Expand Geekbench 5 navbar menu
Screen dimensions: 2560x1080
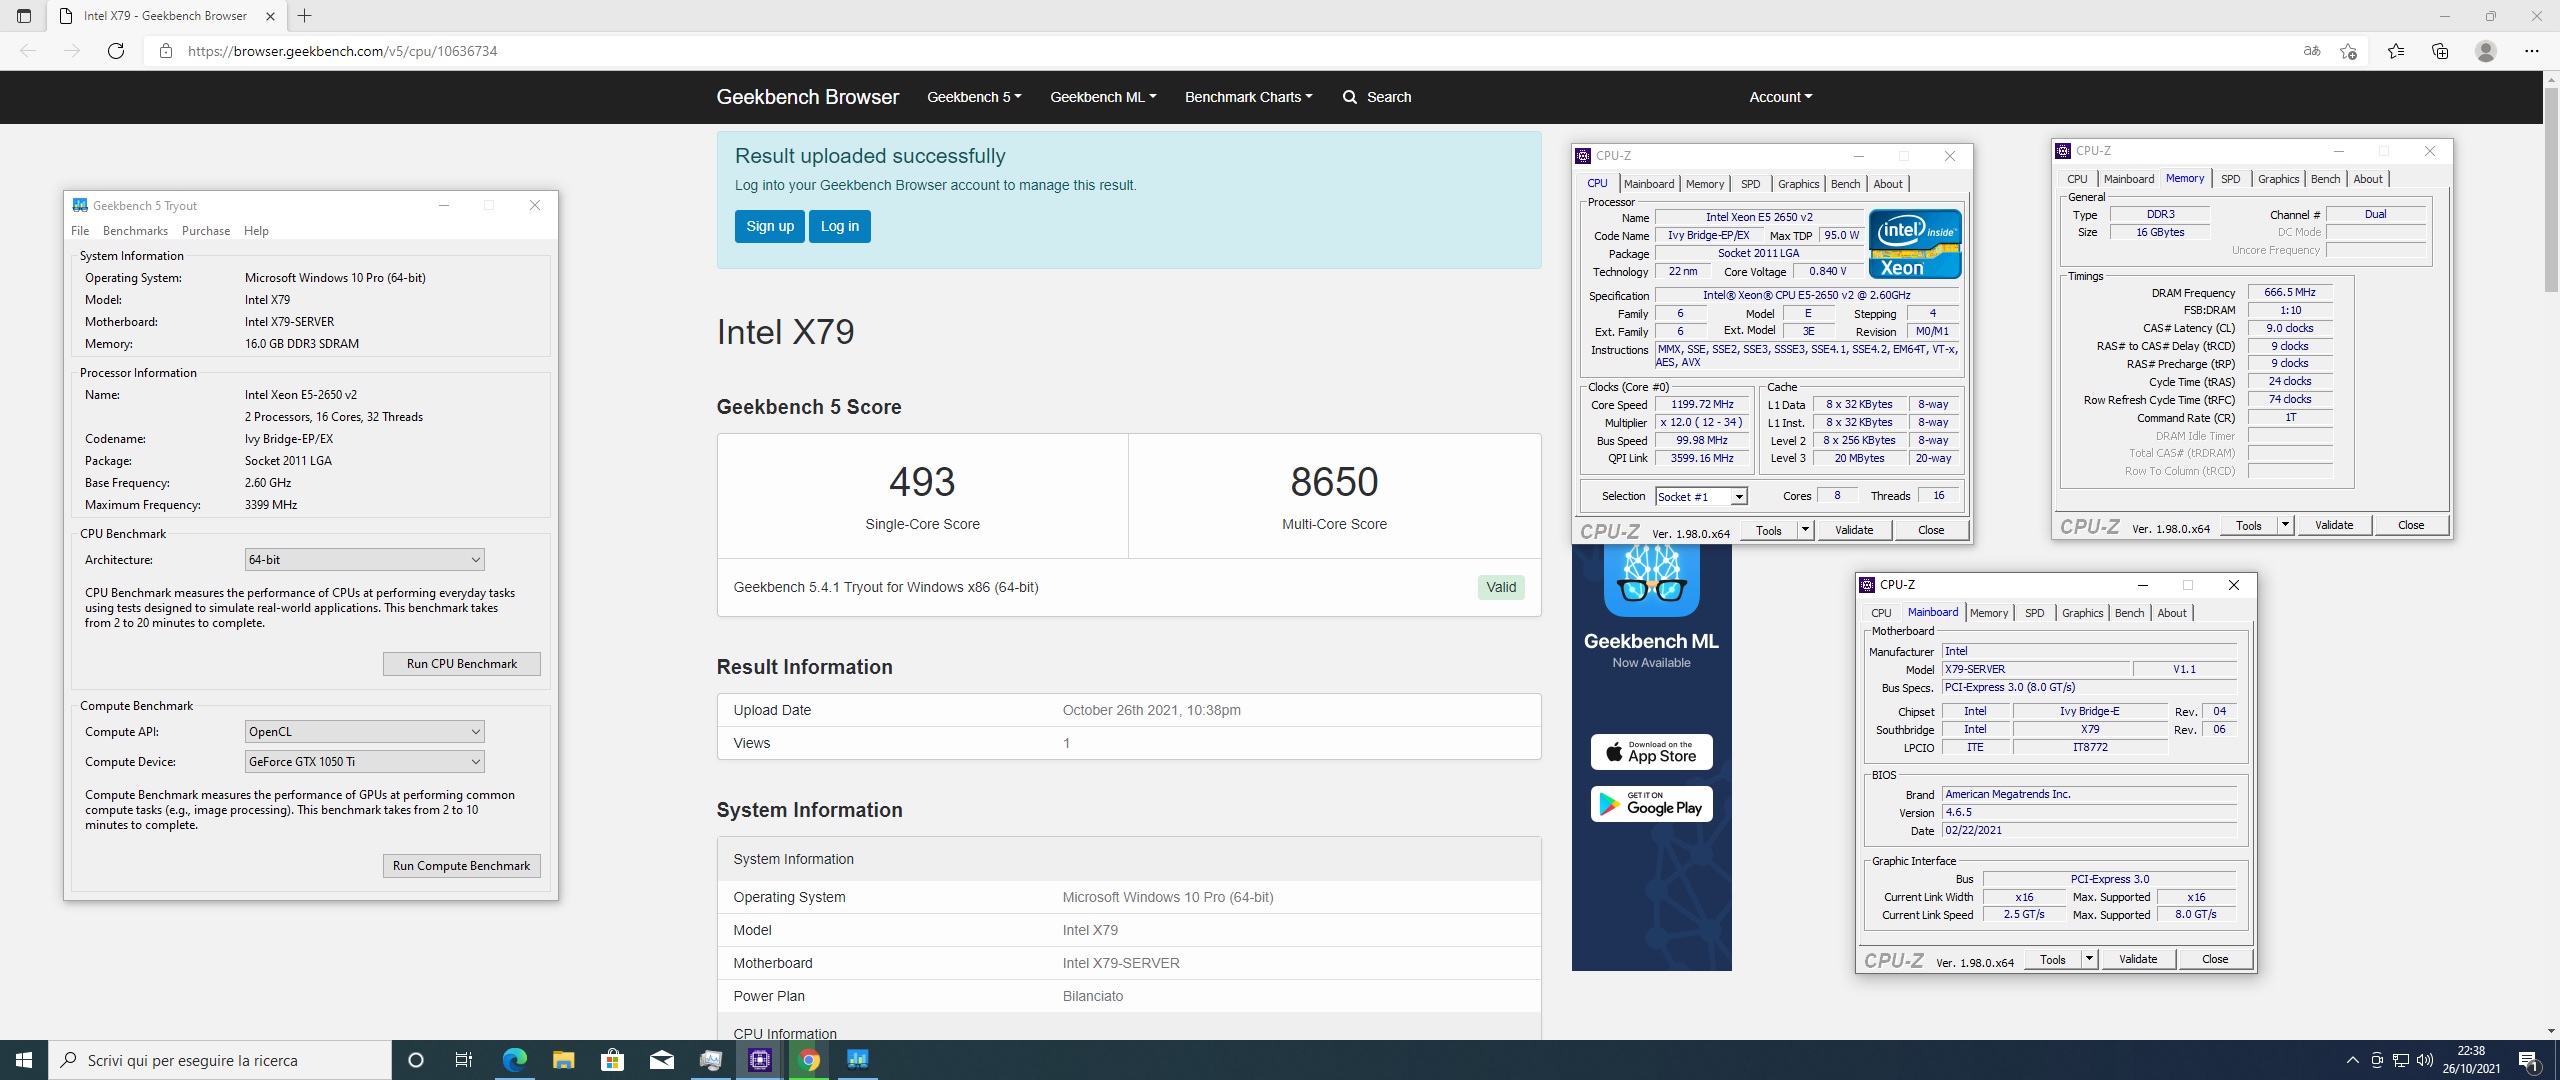(x=974, y=97)
